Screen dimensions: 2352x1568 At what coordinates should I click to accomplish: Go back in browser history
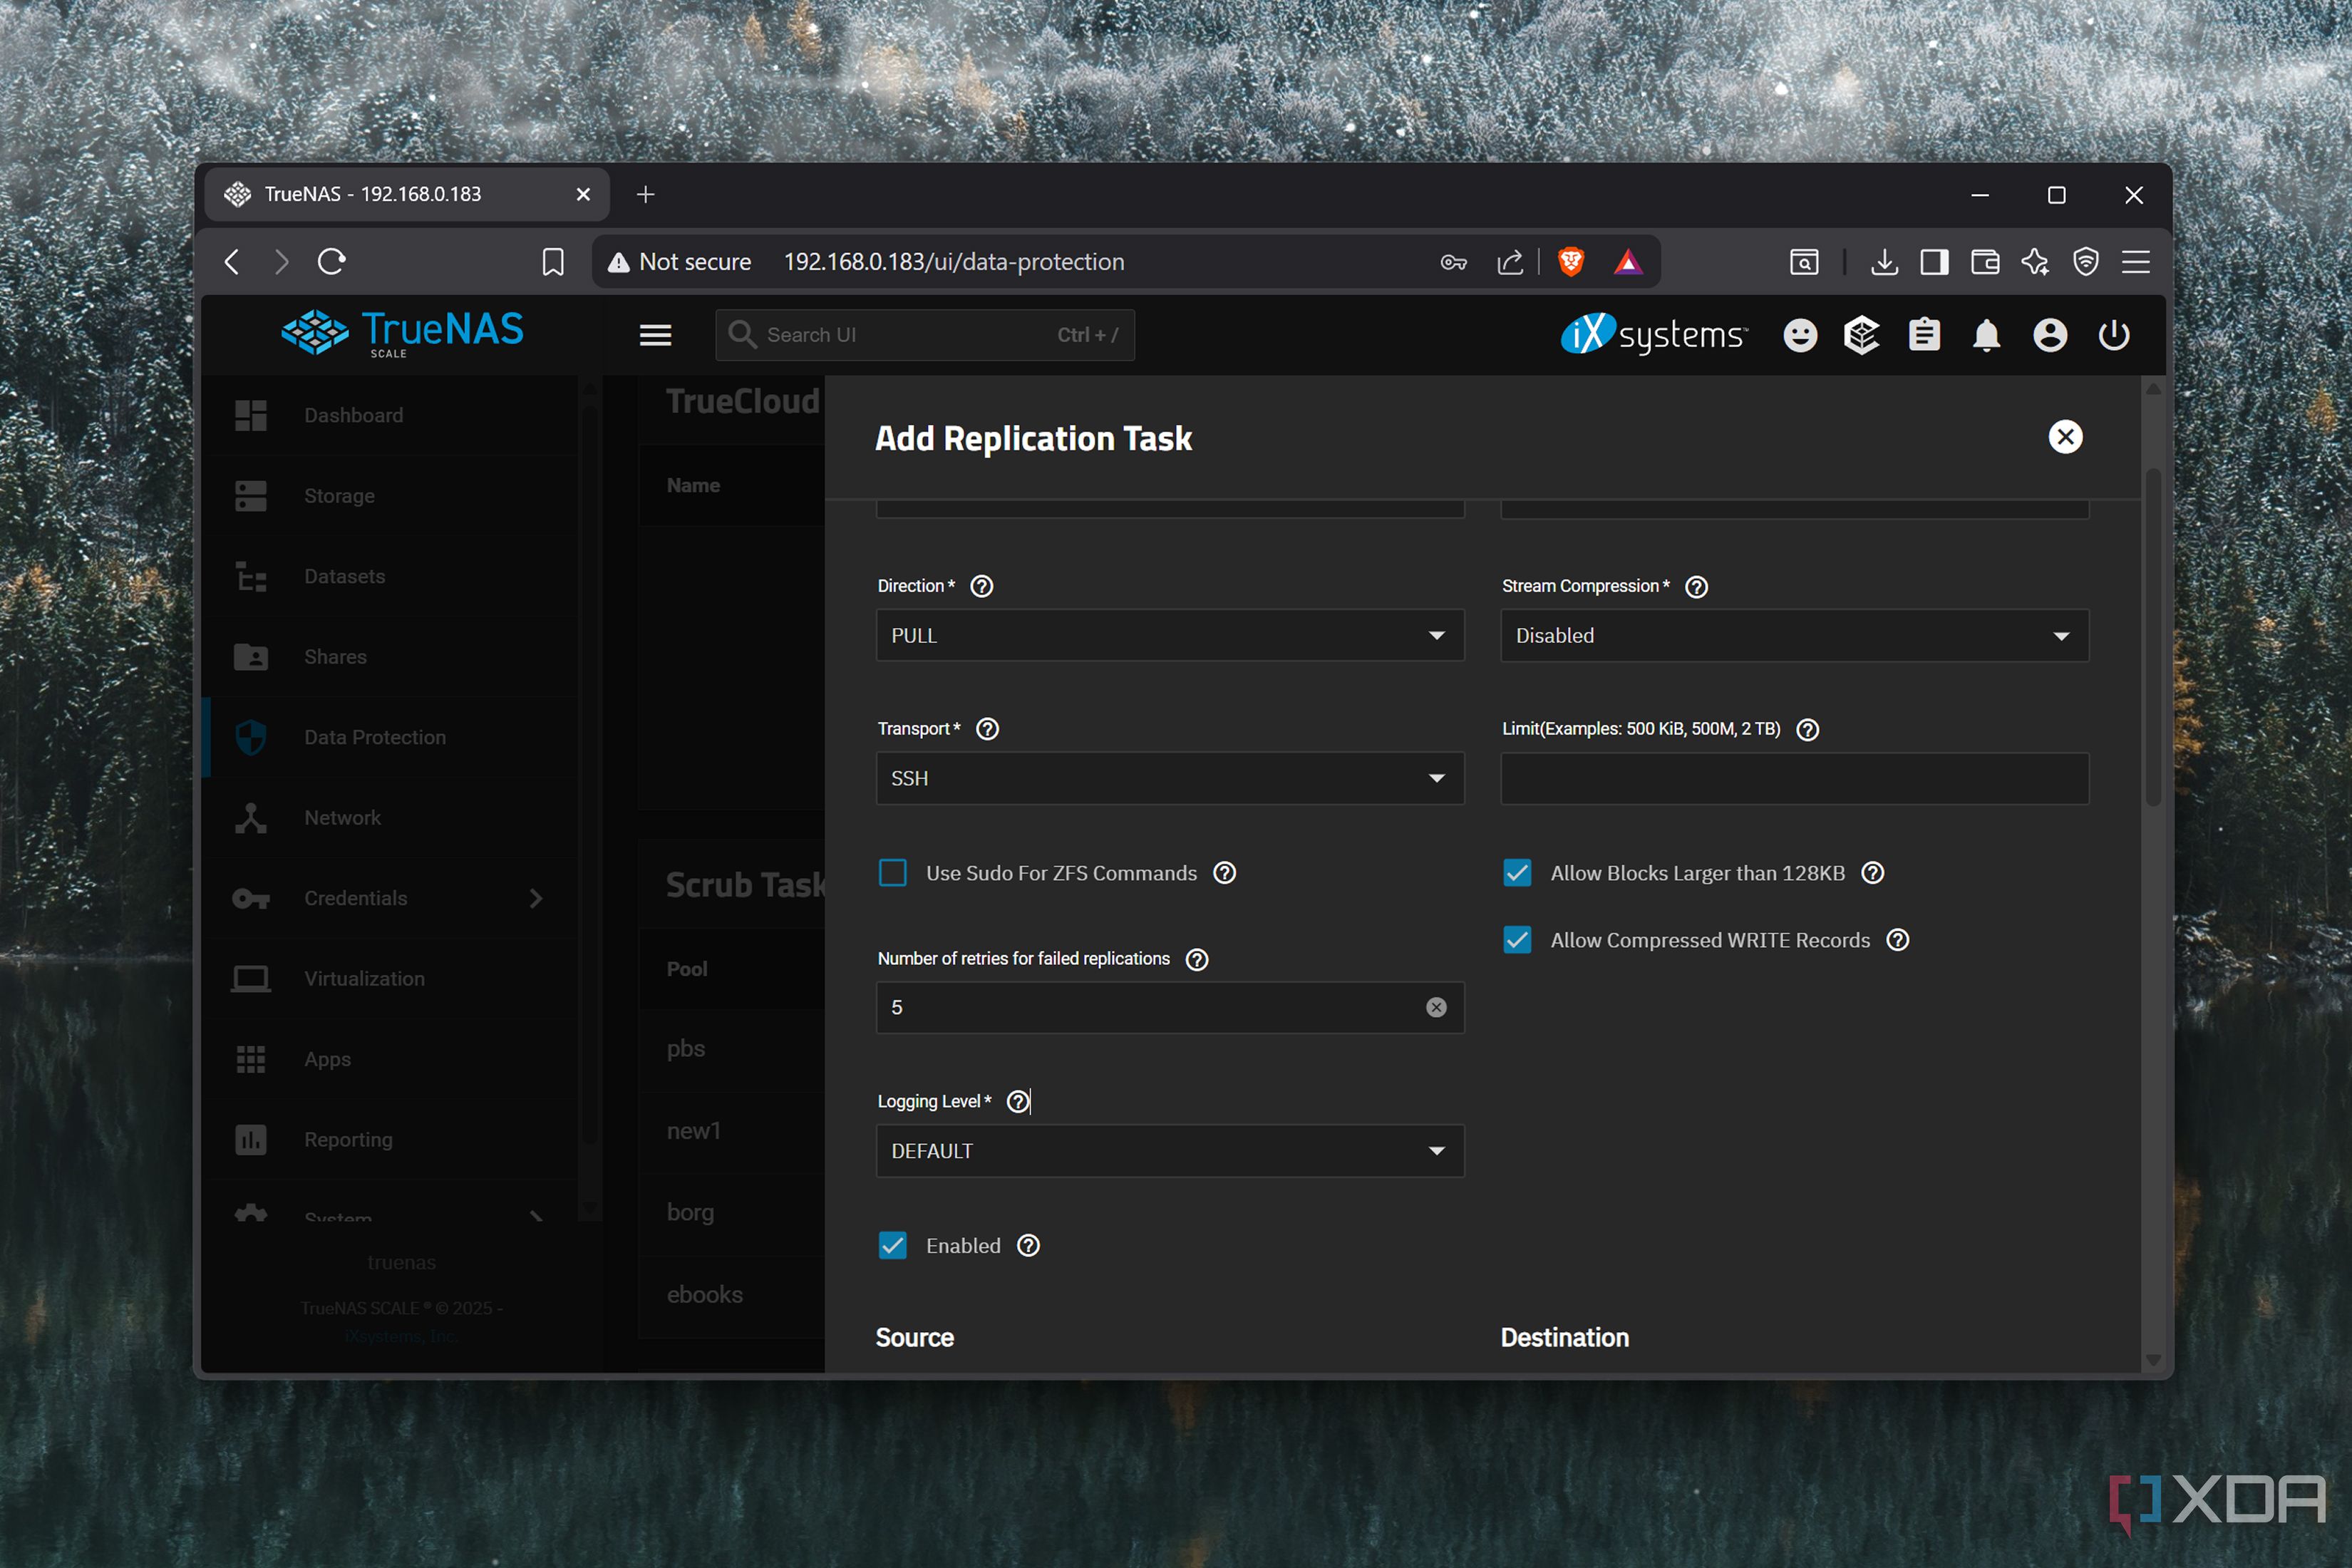pos(232,262)
